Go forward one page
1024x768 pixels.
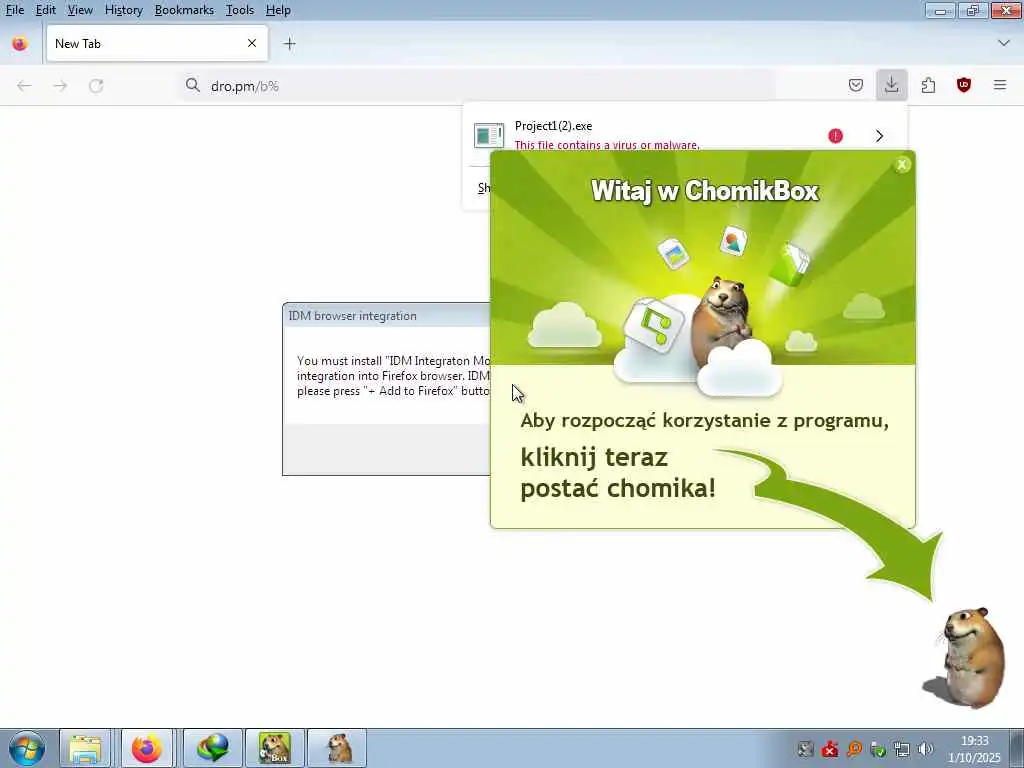60,86
